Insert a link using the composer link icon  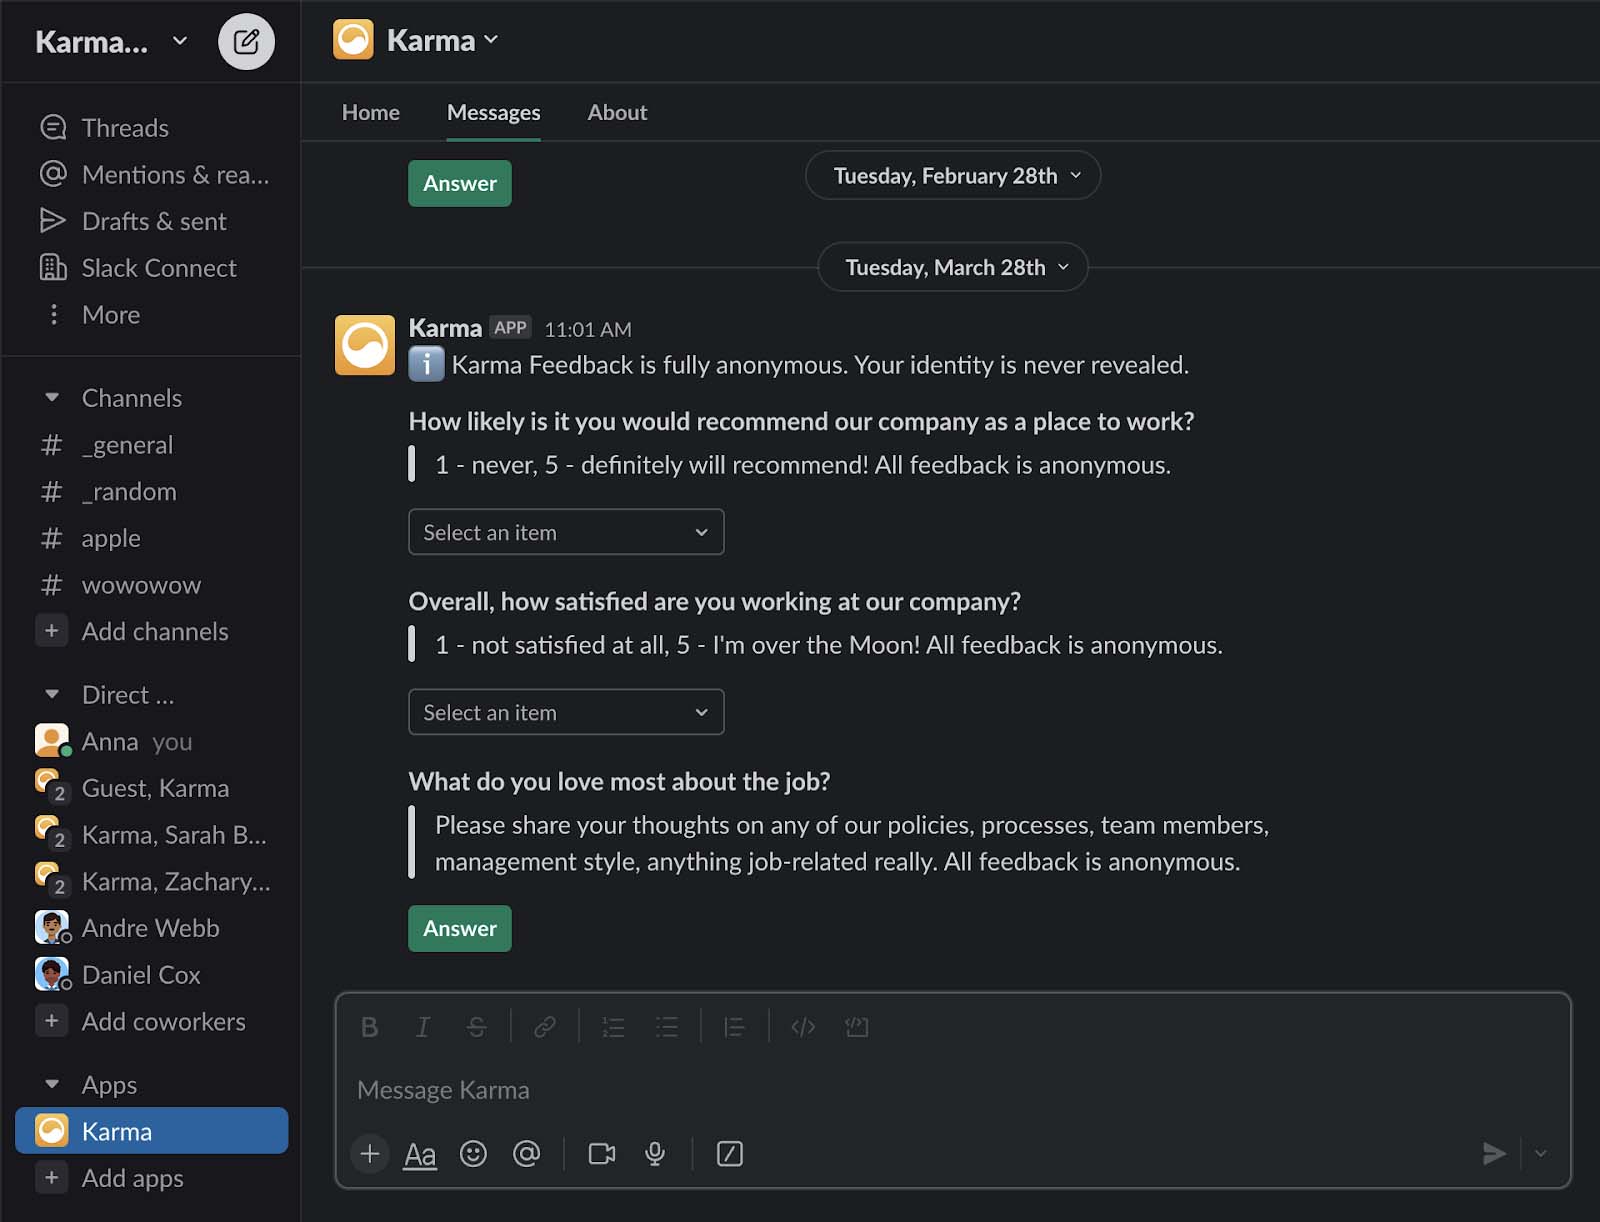point(545,1026)
